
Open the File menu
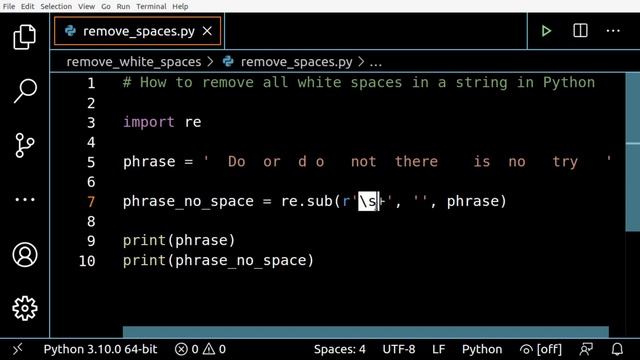pyautogui.click(x=9, y=7)
